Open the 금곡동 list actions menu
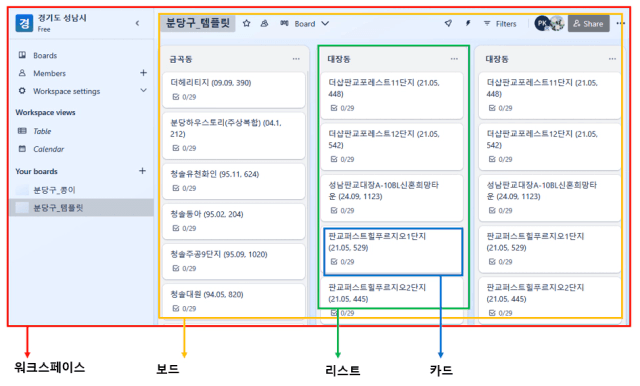This screenshot has height=386, width=640. 296,59
